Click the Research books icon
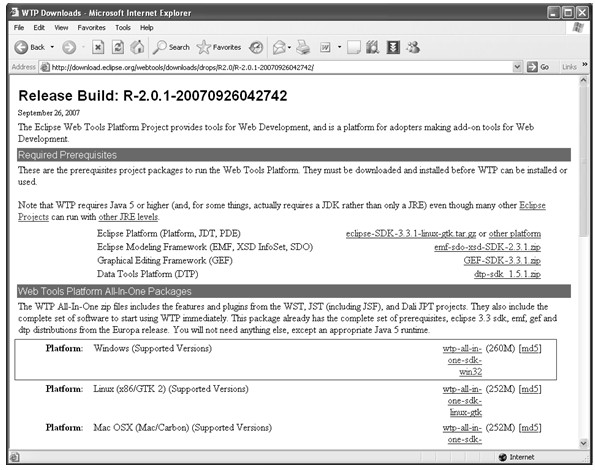Image resolution: width=595 pixels, height=470 pixels. click(372, 47)
